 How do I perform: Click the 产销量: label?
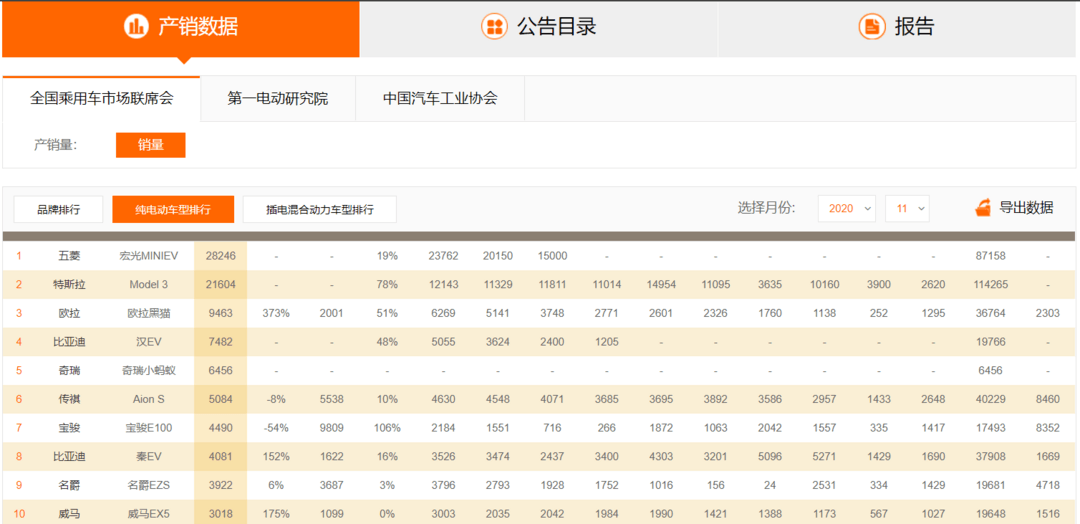[56, 145]
